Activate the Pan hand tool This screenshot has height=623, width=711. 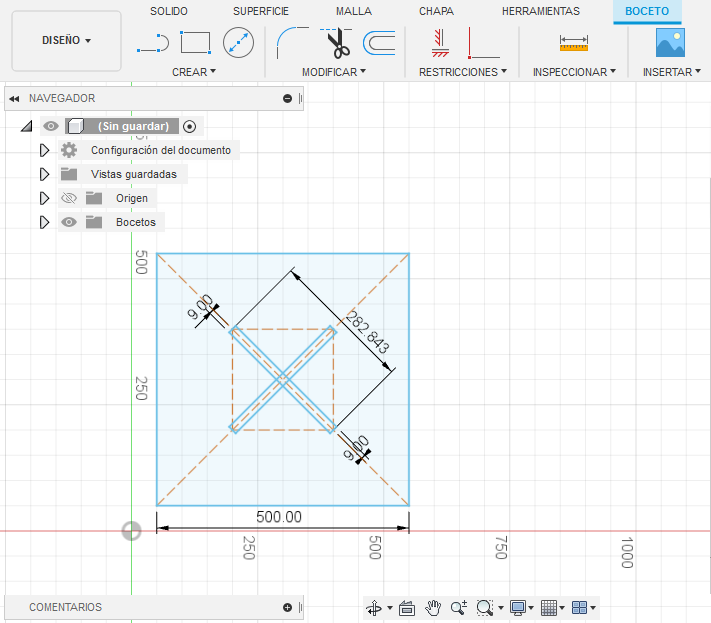coord(433,608)
